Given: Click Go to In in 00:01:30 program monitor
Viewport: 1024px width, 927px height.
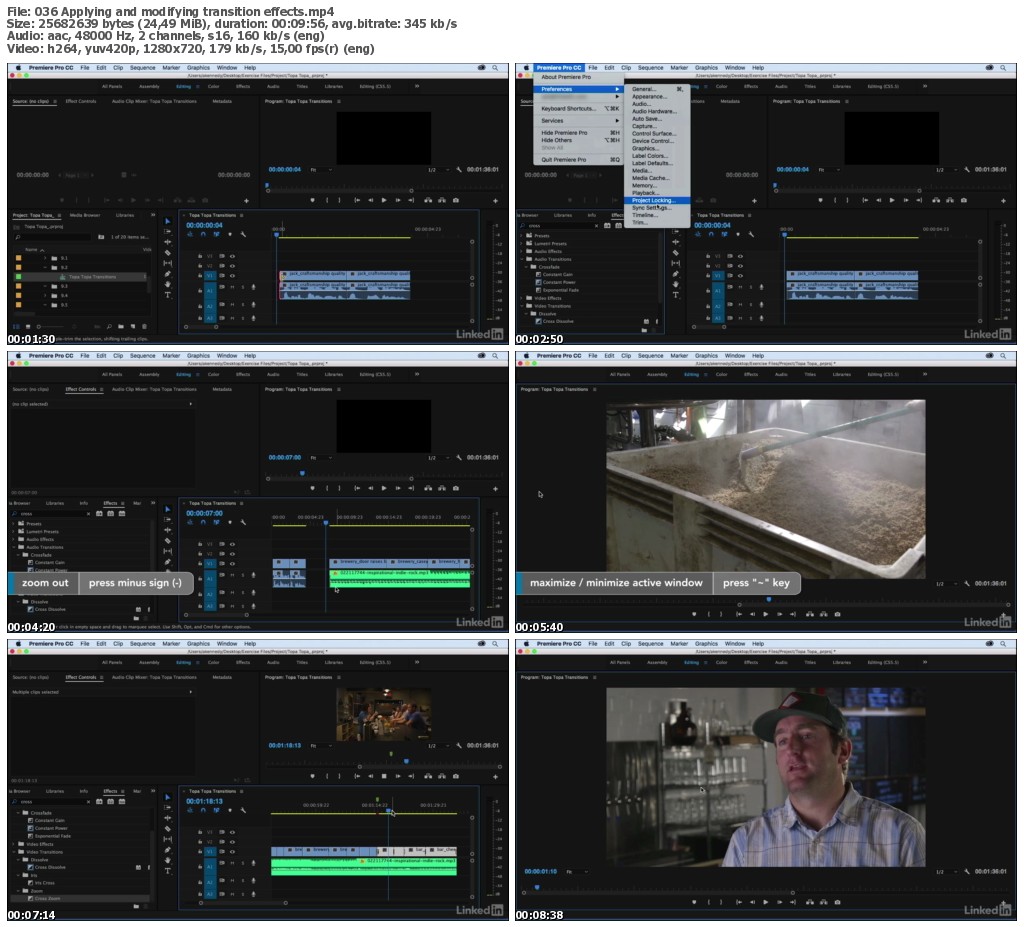Looking at the screenshot, I should 357,201.
